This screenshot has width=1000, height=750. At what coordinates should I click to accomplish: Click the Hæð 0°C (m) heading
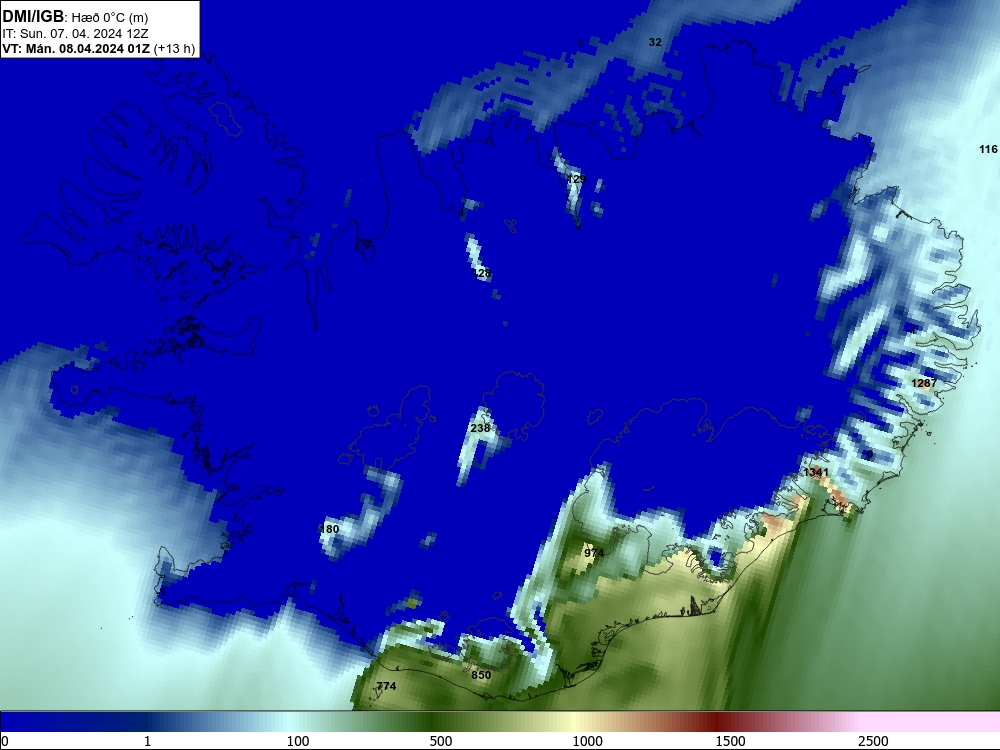click(109, 18)
